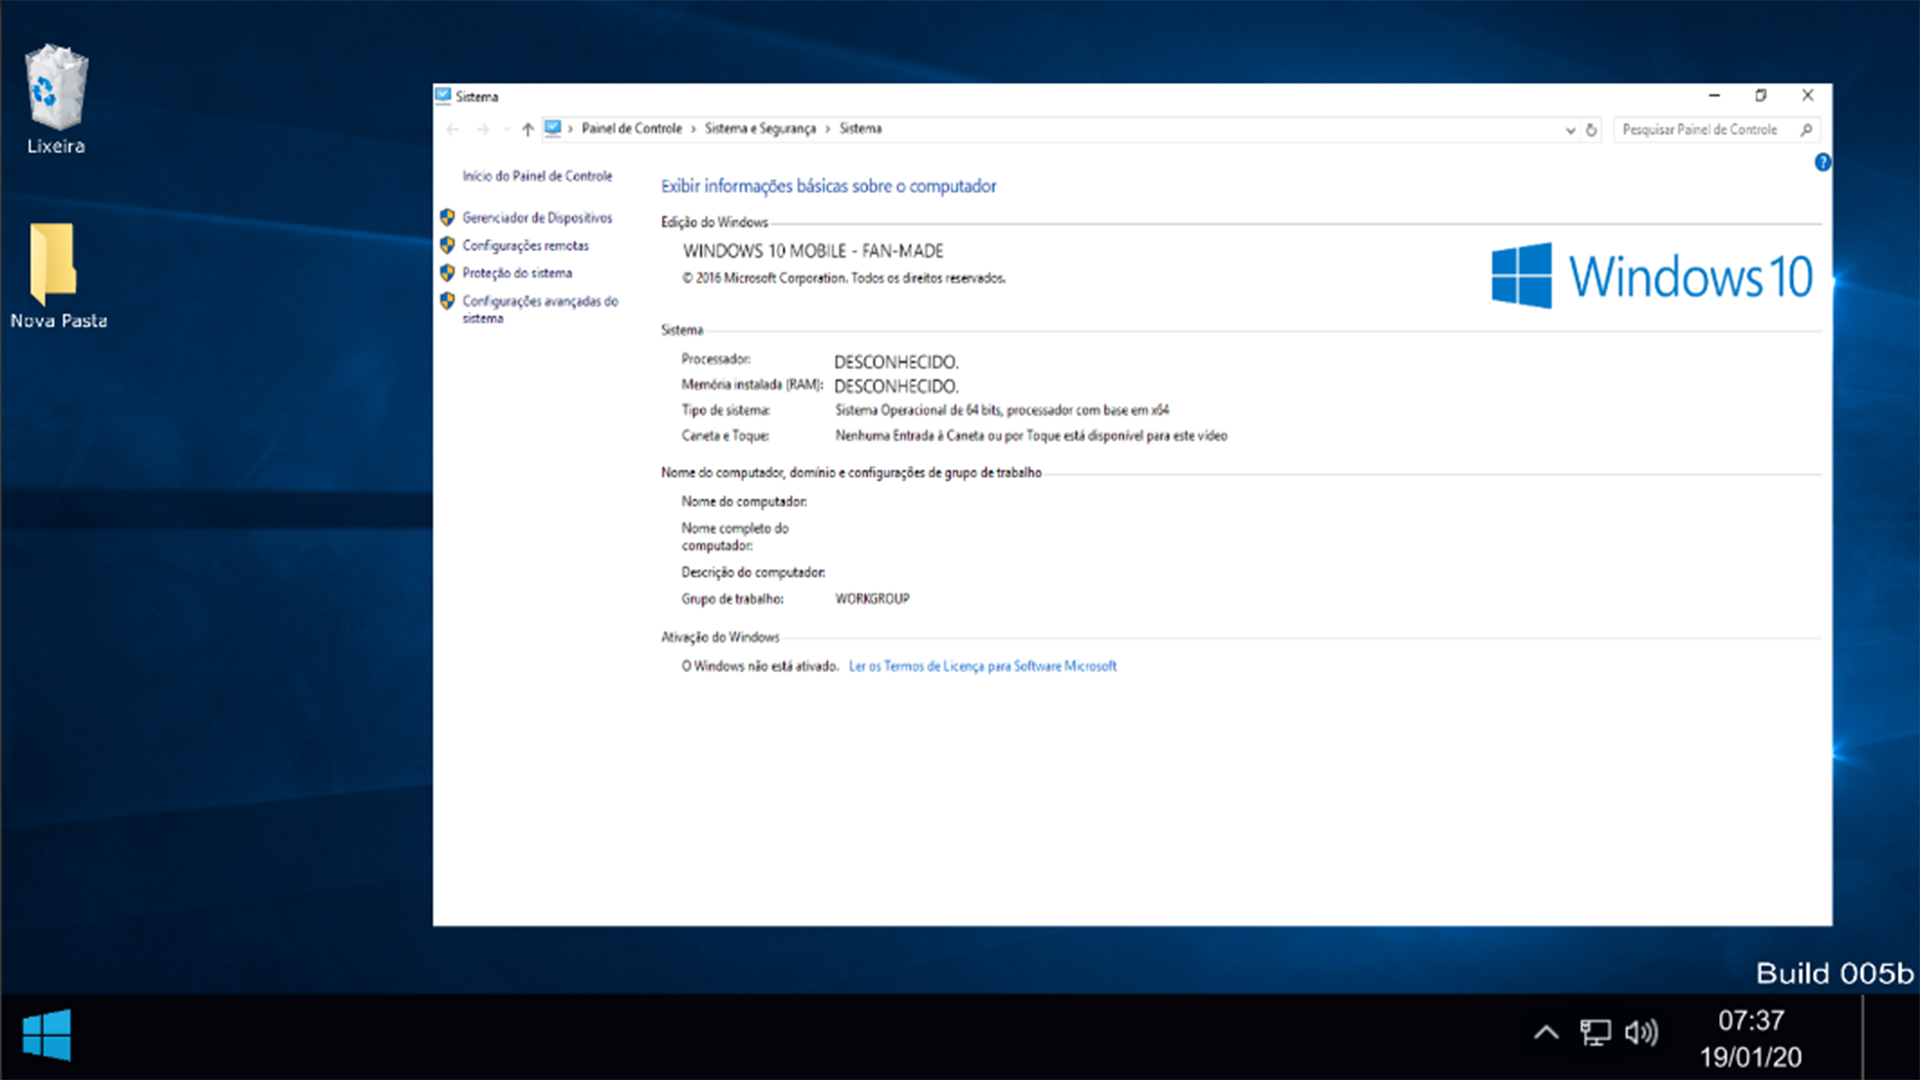
Task: Click the Pesquisar Painel de Controle search field
Action: [1700, 130]
